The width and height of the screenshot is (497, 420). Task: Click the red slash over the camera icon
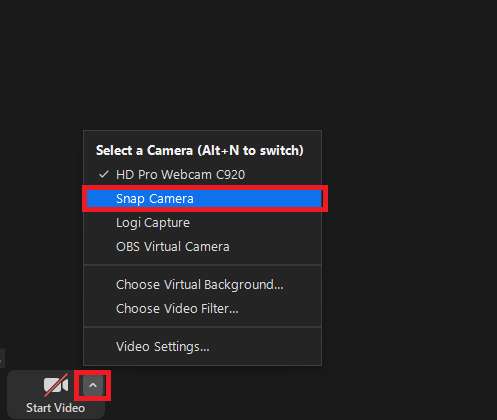point(56,385)
